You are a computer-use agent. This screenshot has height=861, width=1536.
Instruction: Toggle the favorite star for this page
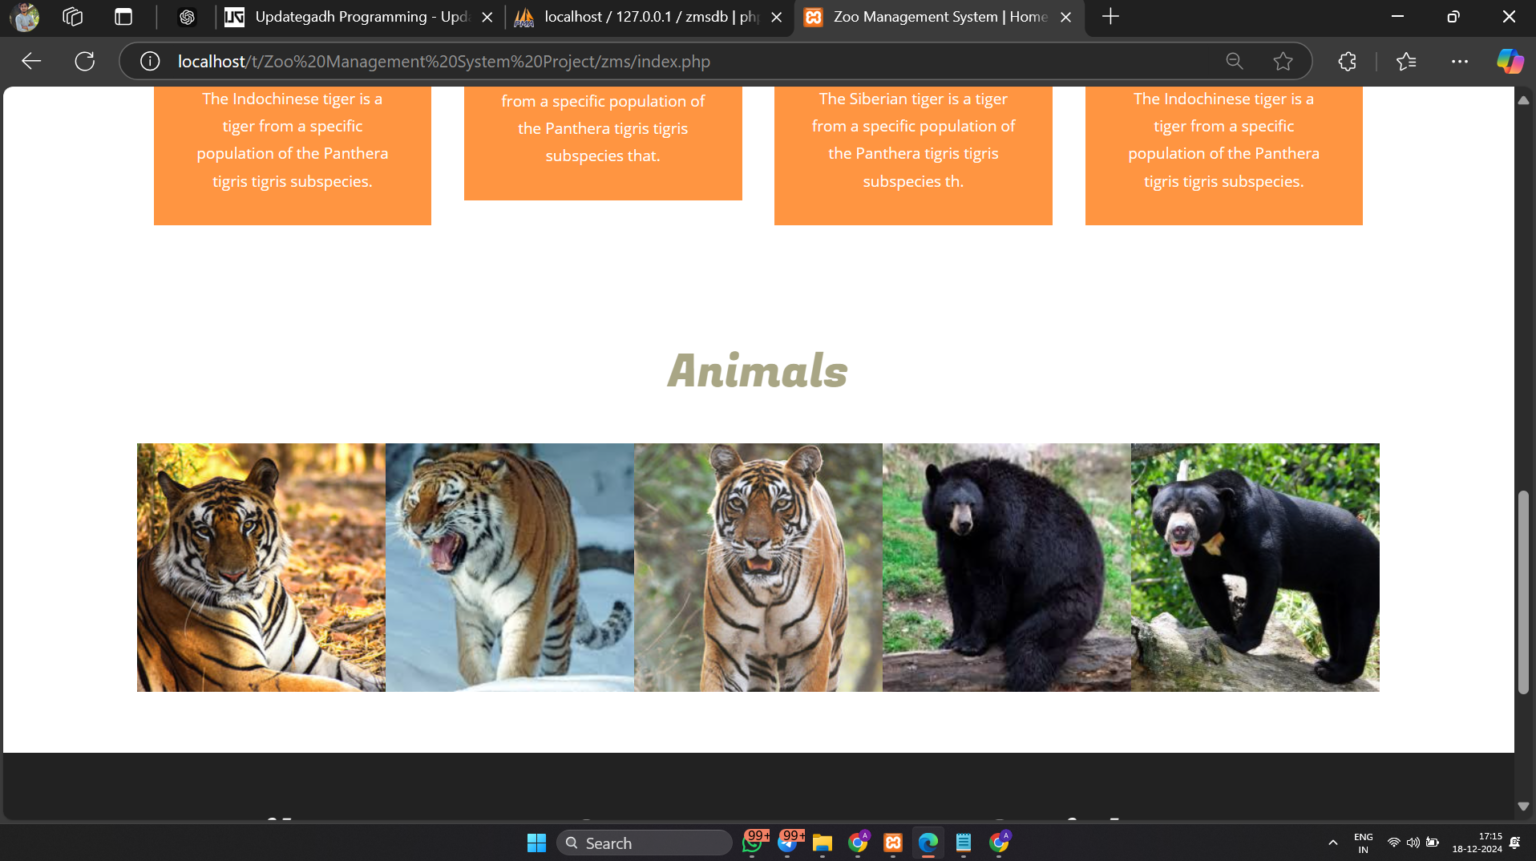pos(1283,61)
